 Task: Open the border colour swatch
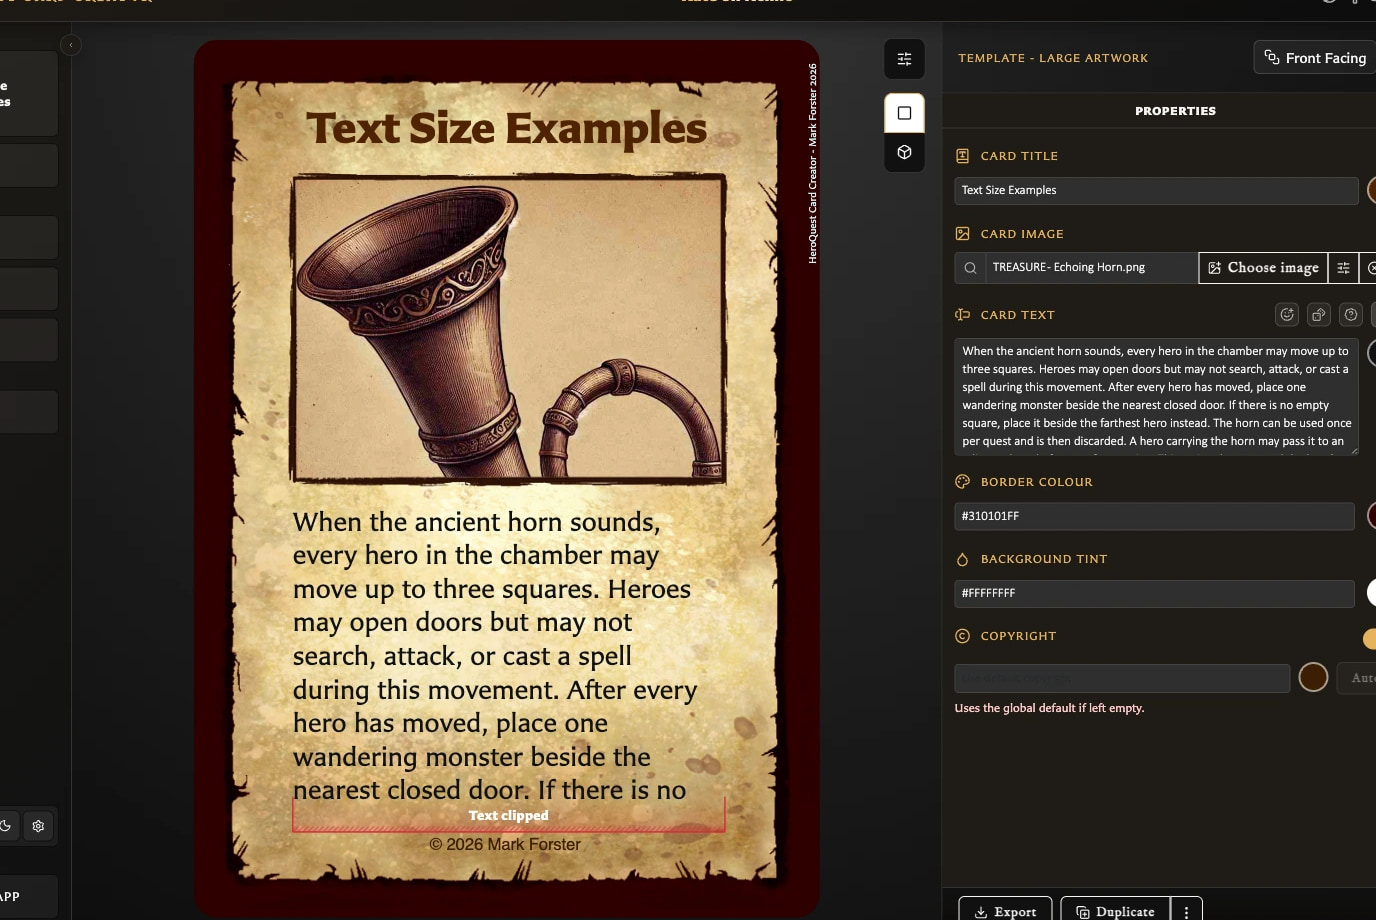(x=1372, y=516)
